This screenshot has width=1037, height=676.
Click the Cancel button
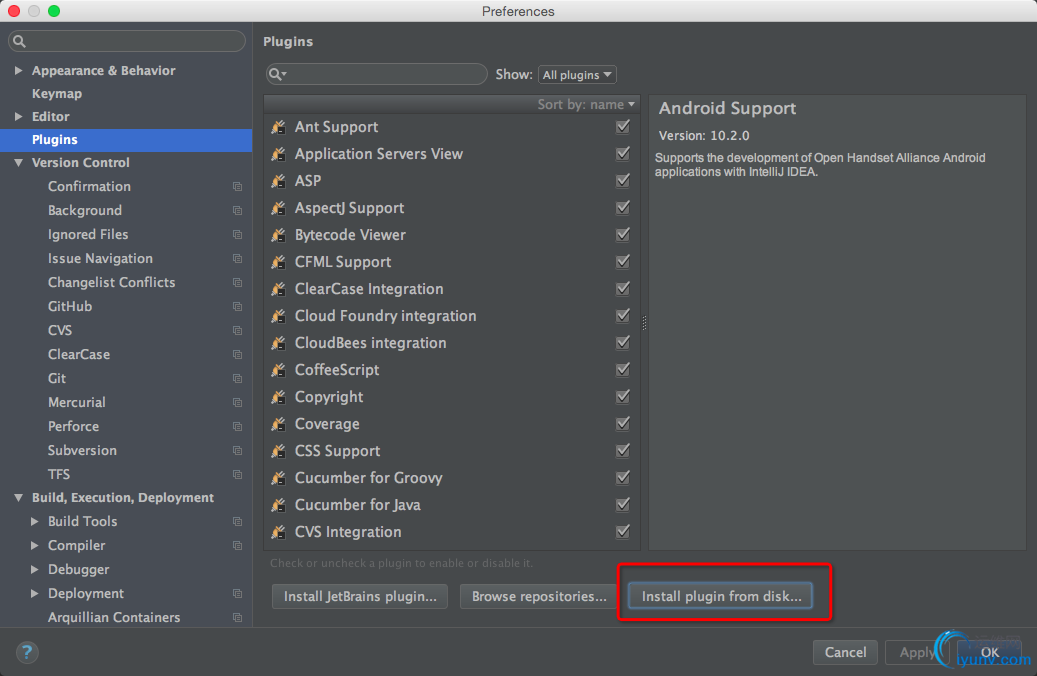[x=845, y=652]
